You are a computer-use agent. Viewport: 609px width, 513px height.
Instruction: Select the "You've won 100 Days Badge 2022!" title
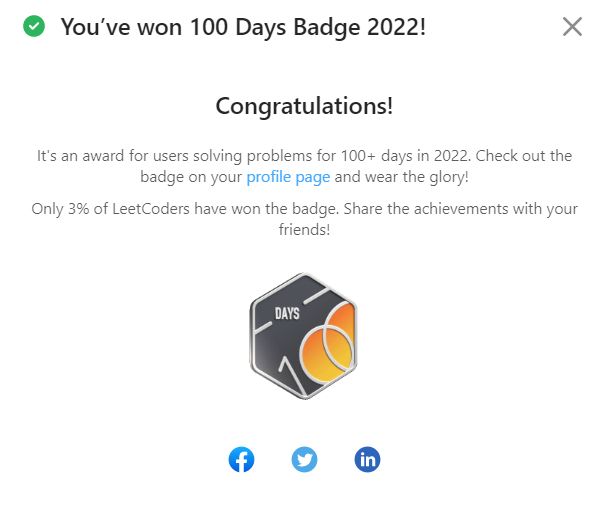[x=243, y=27]
